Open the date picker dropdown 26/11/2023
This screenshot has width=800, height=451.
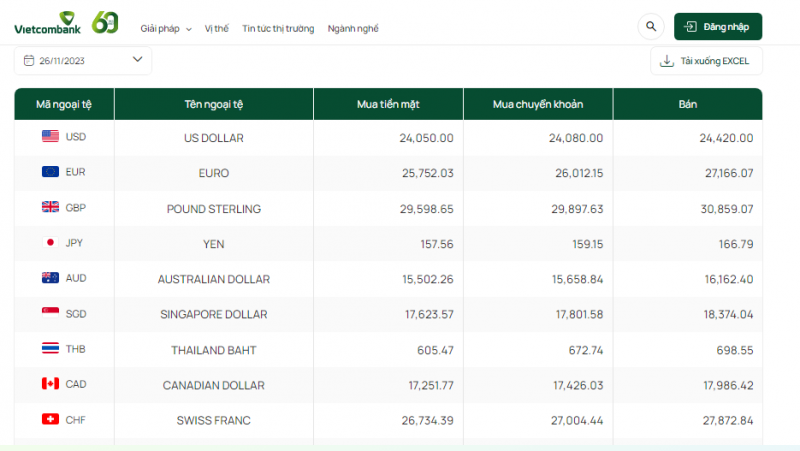tap(82, 61)
